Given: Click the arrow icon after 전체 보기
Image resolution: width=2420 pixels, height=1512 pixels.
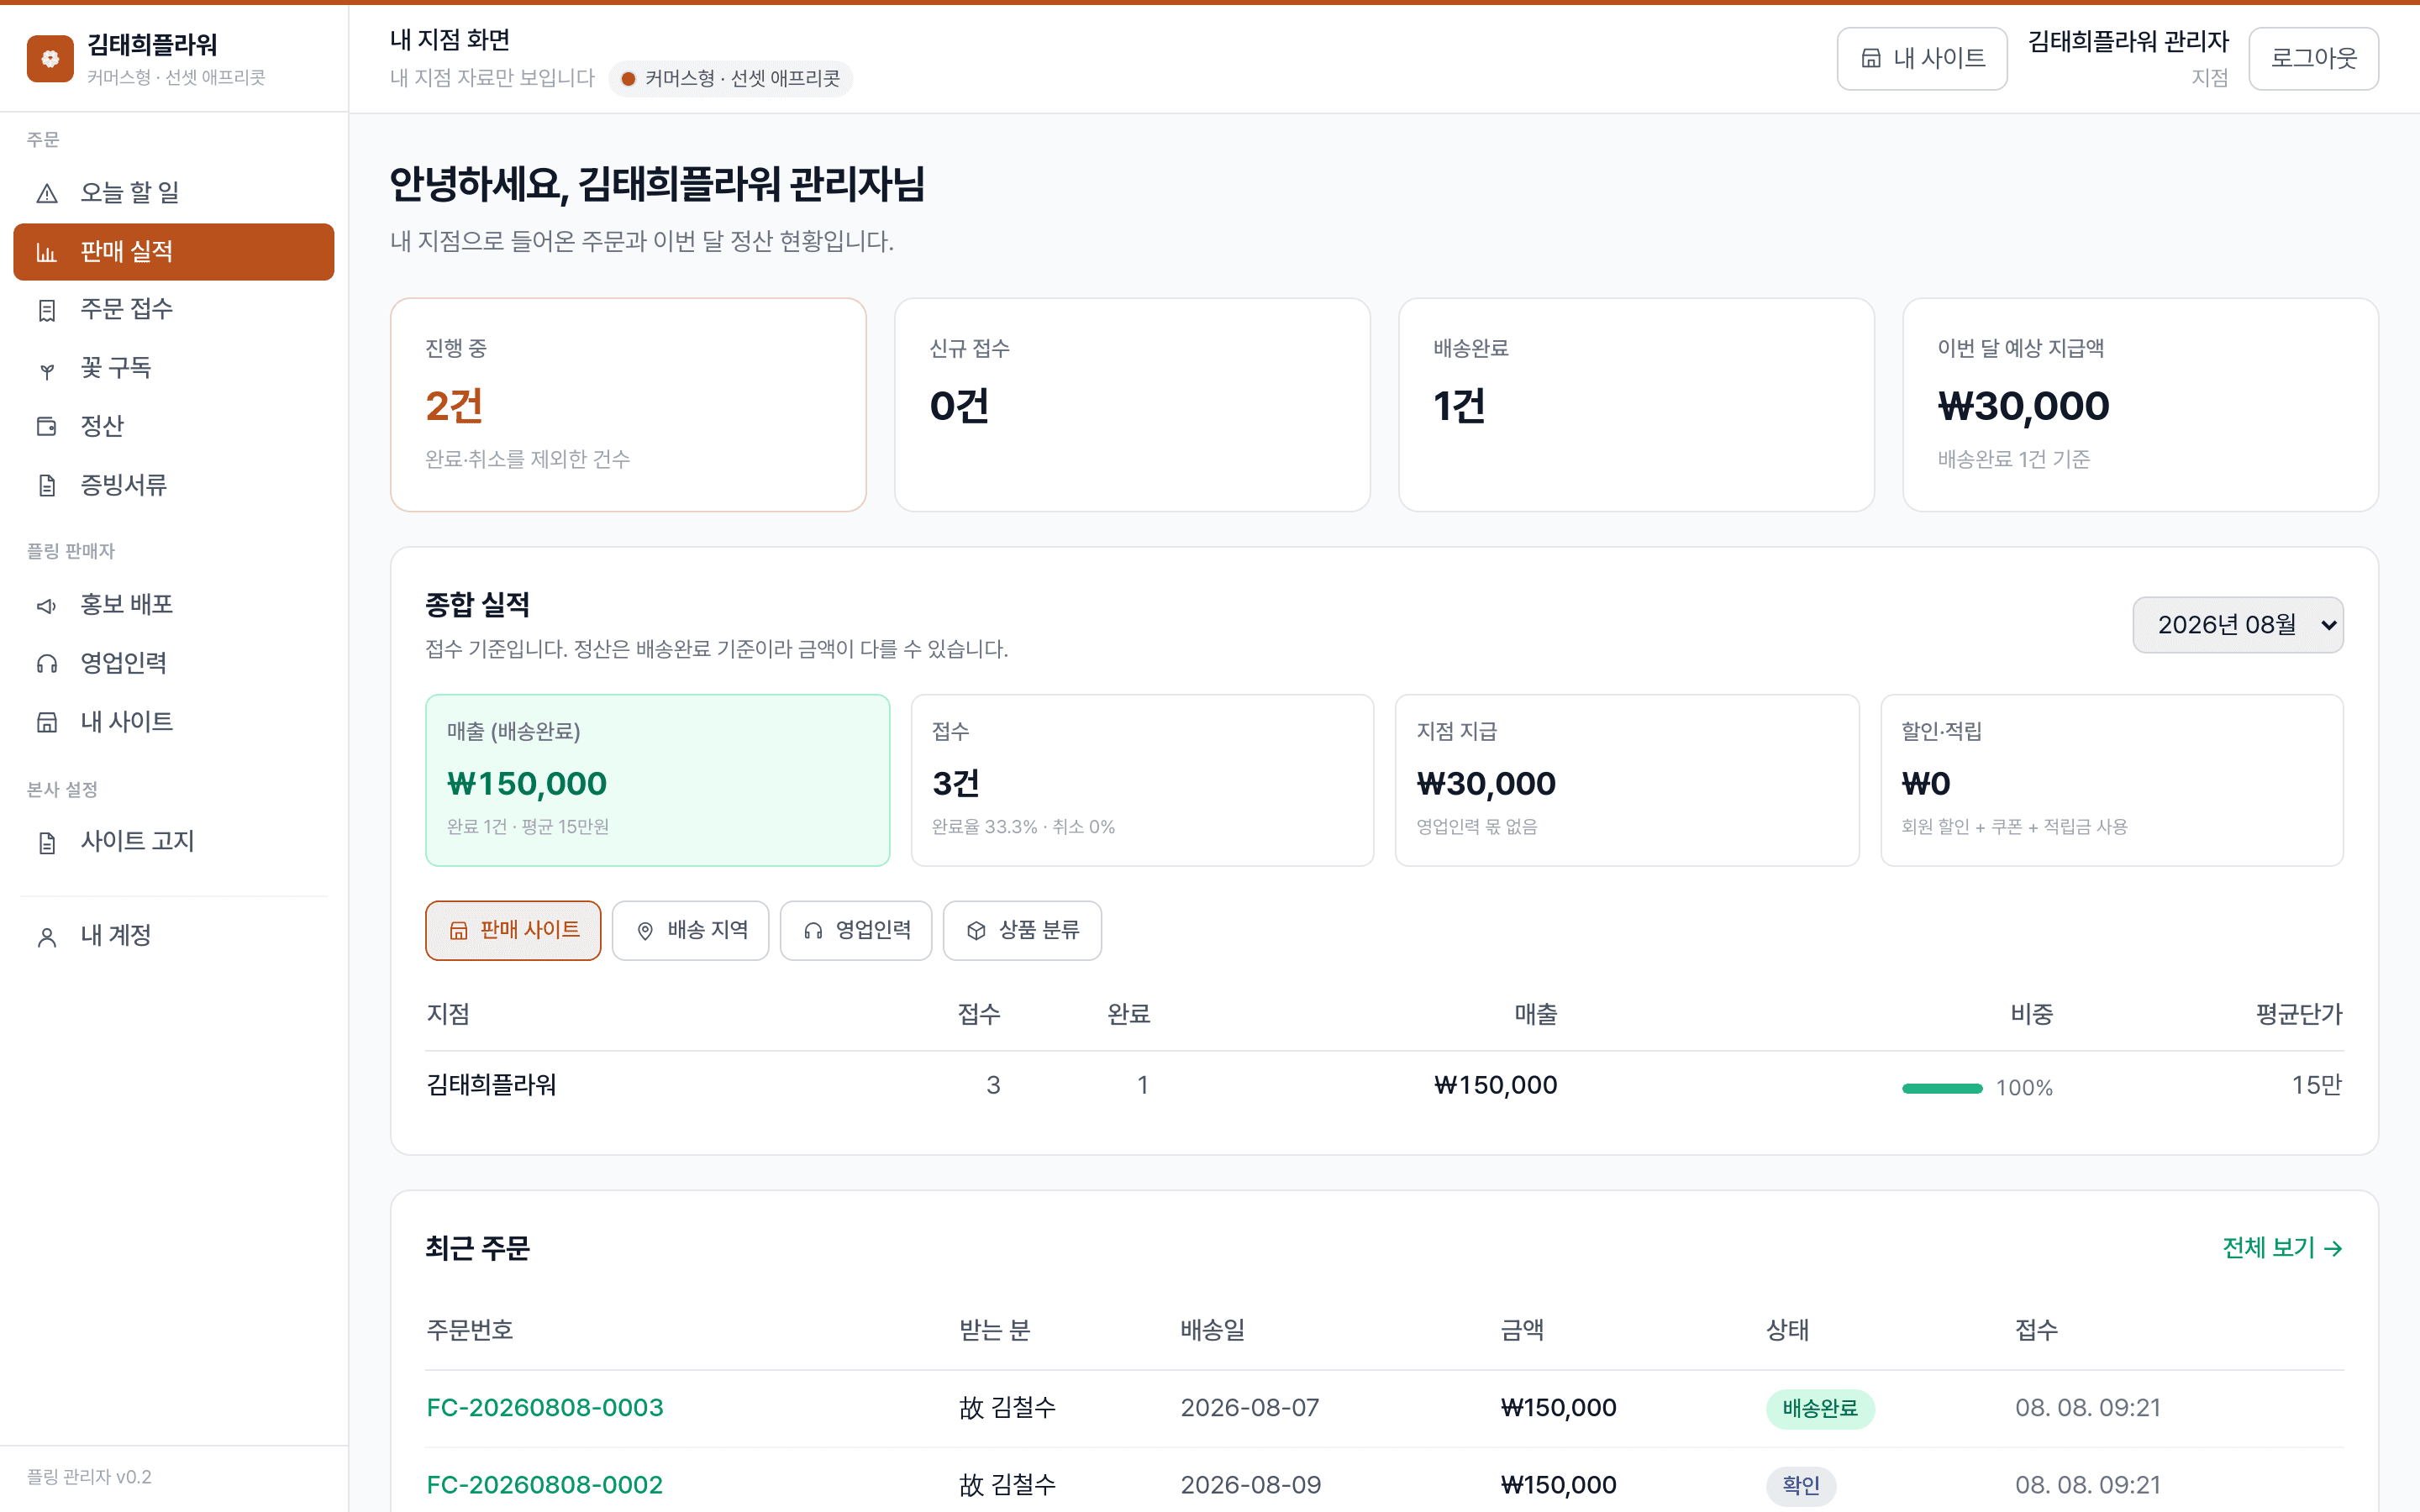Looking at the screenshot, I should coord(2333,1248).
